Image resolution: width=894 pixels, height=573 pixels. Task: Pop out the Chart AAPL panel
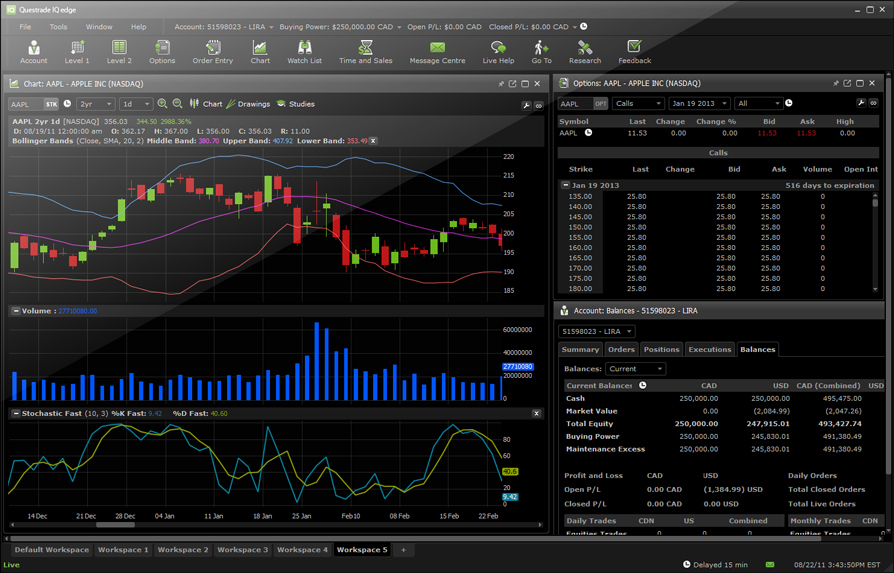(513, 84)
